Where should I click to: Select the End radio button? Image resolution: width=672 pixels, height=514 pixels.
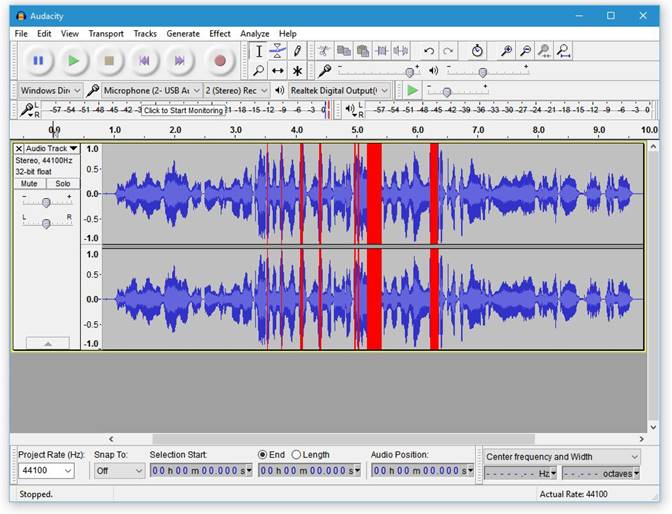pyautogui.click(x=263, y=454)
